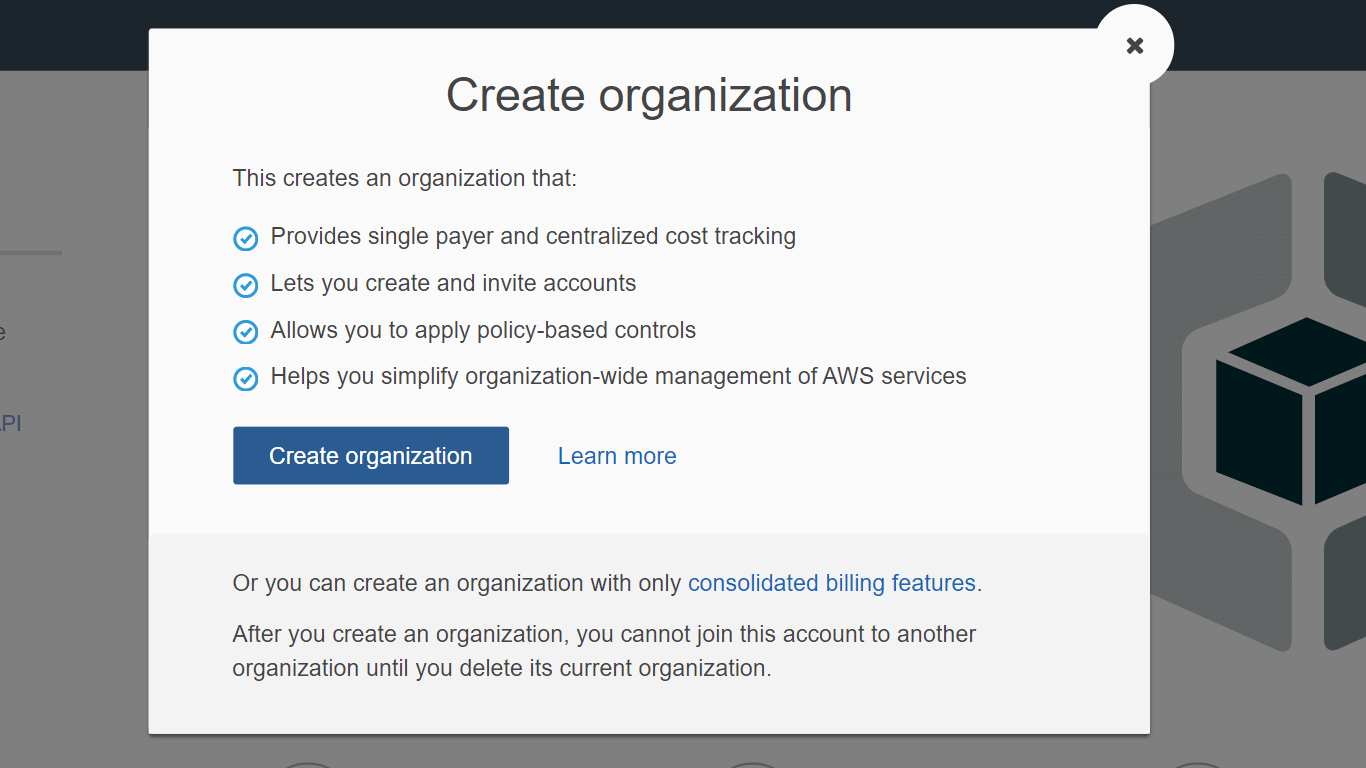The width and height of the screenshot is (1366, 768).
Task: Click the checkmark icon beside "Allows you to apply policy-based controls"
Action: click(x=245, y=332)
